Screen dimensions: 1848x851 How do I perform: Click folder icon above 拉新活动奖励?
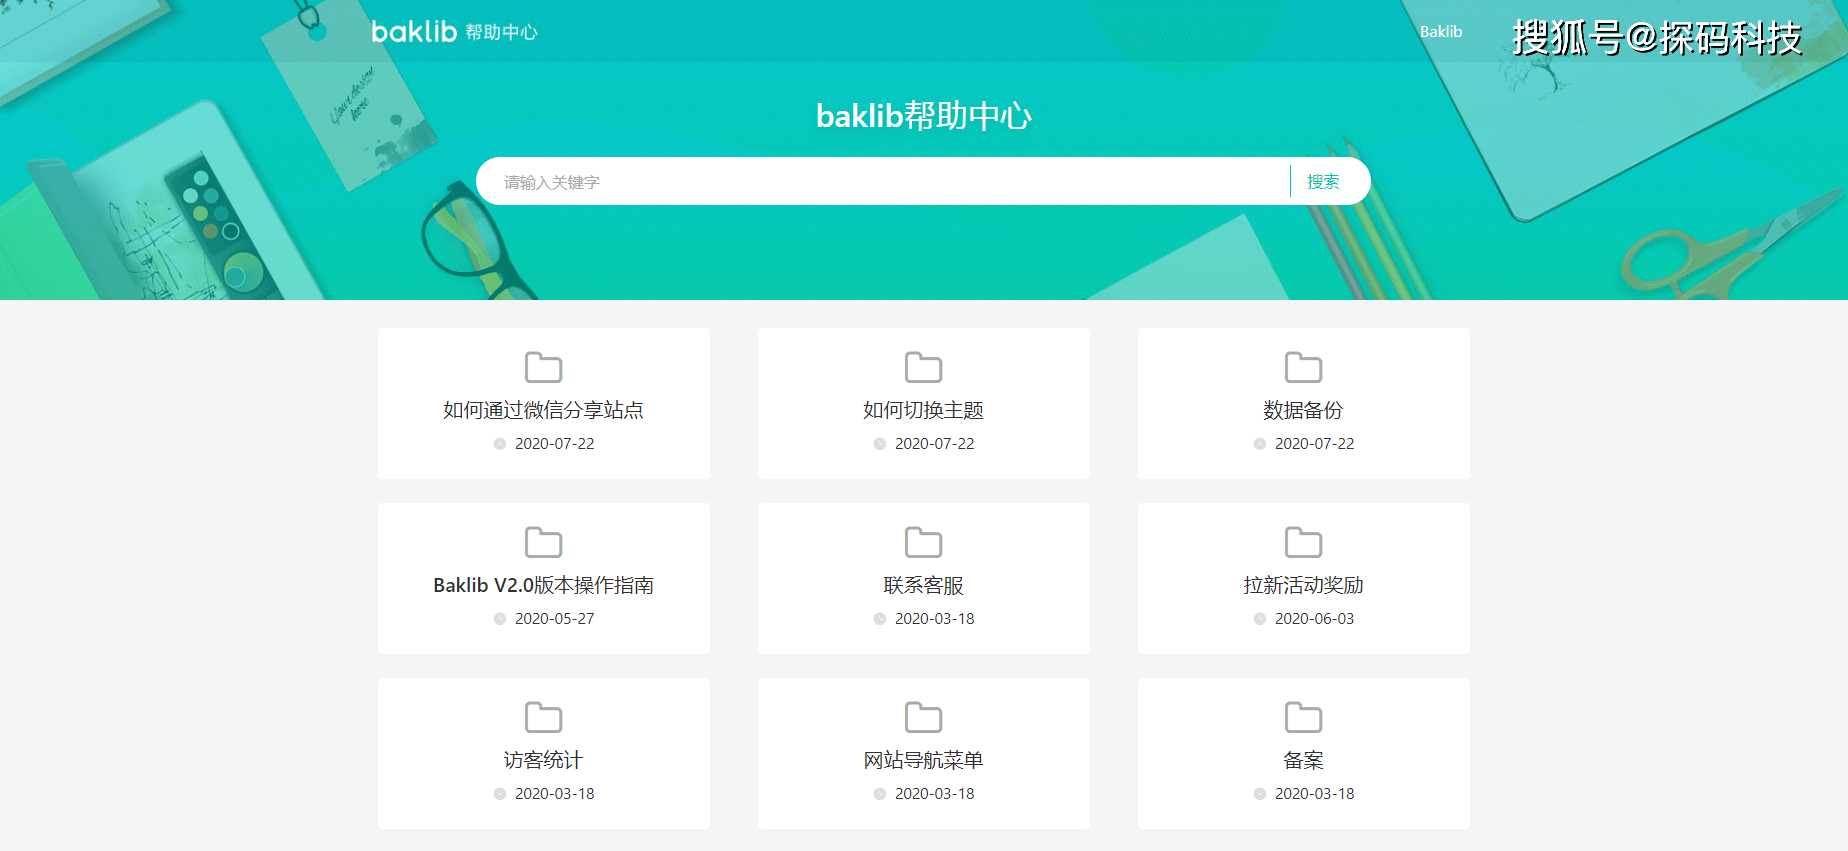(1303, 542)
